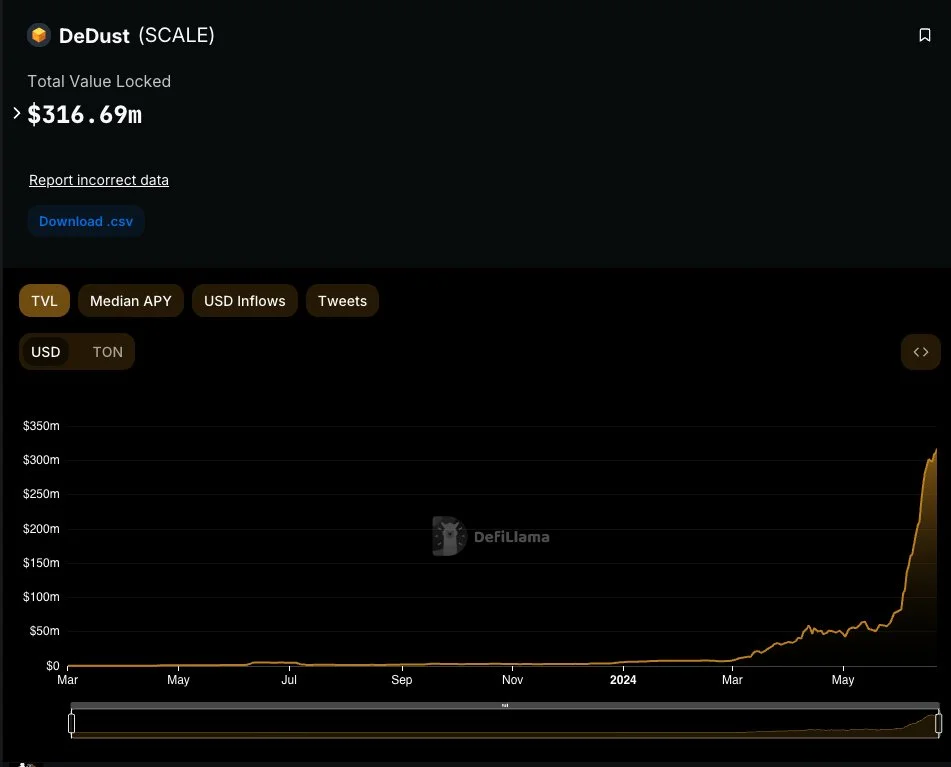Click the $316.69m TVL value
951x767 pixels.
click(85, 115)
